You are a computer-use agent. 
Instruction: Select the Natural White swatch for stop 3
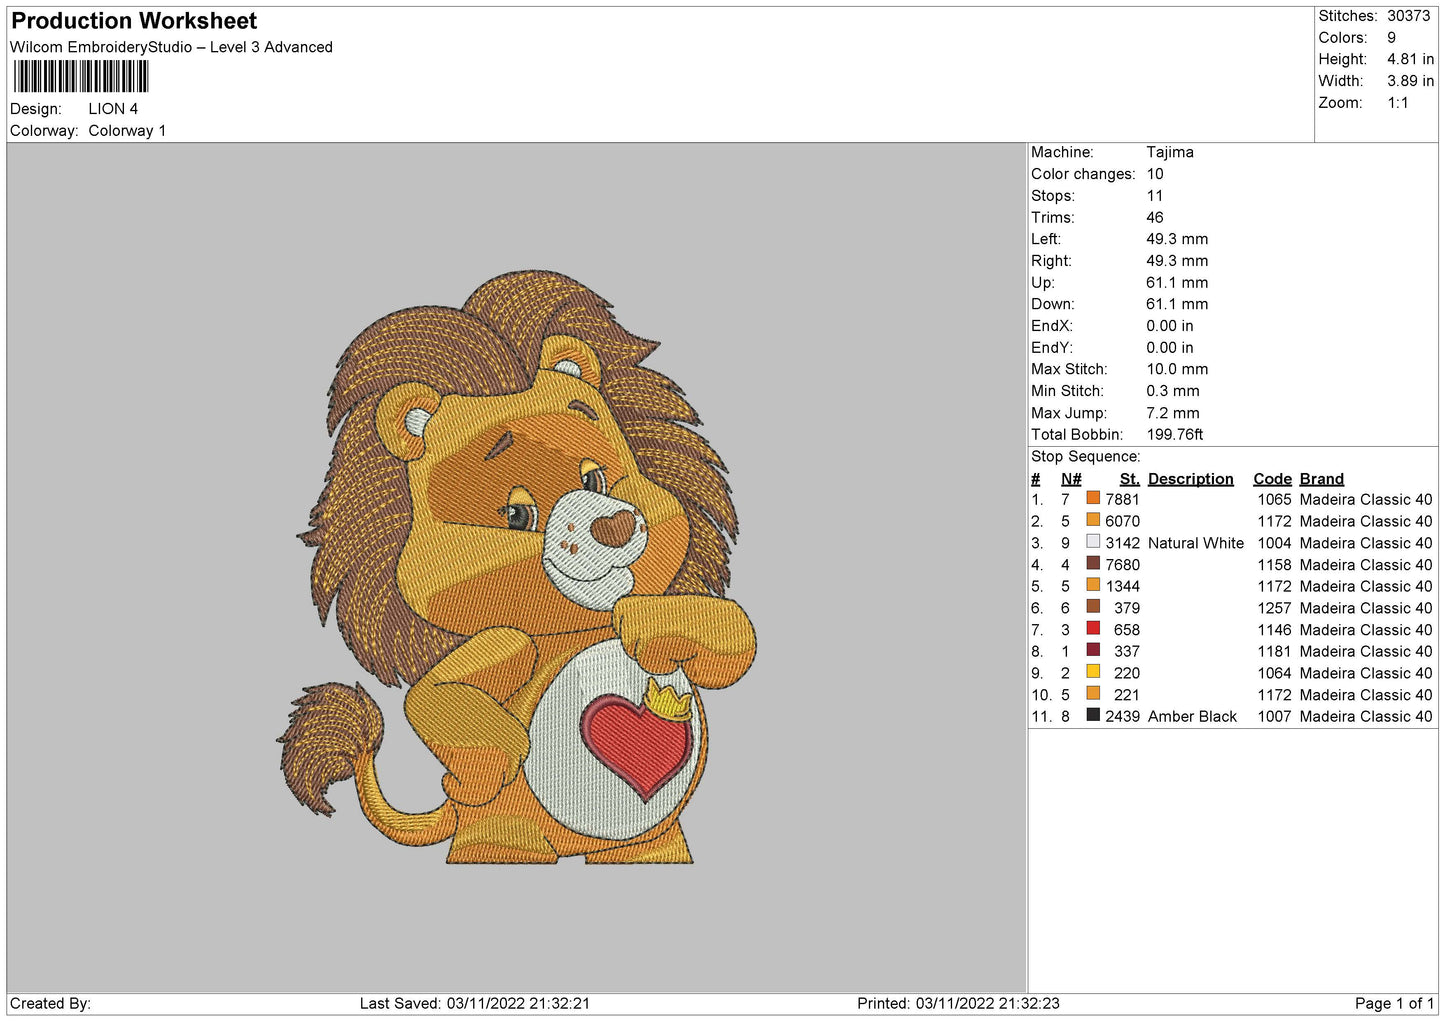(1093, 542)
